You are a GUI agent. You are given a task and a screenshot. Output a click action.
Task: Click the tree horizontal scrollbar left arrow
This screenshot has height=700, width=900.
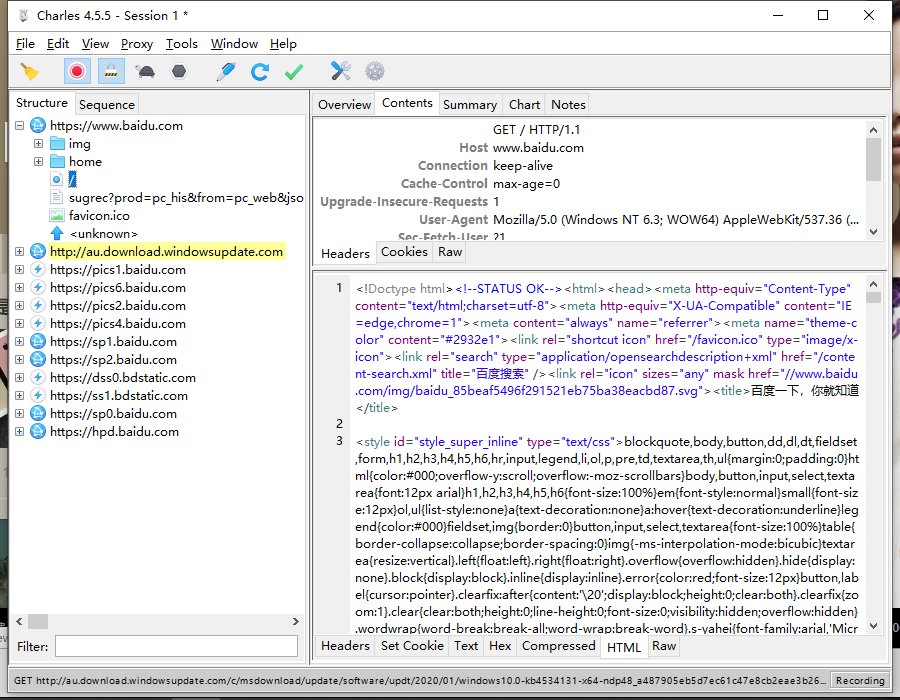pyautogui.click(x=20, y=621)
